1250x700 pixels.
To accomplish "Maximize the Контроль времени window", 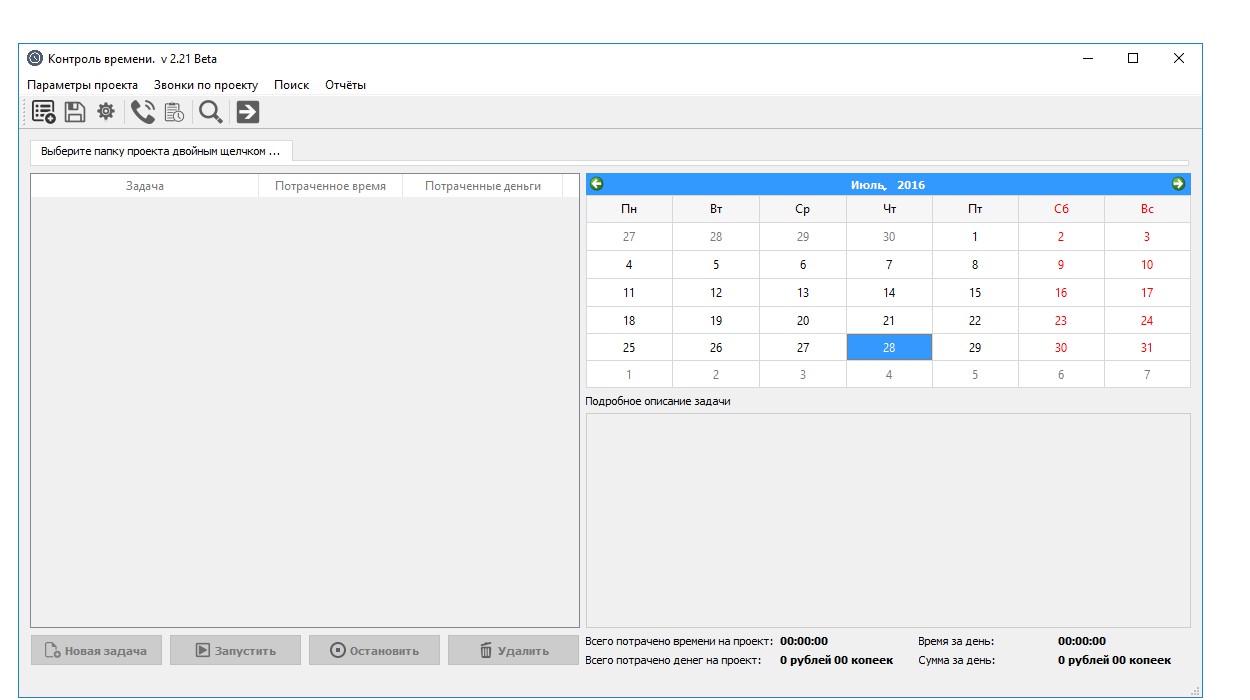I will point(1133,58).
